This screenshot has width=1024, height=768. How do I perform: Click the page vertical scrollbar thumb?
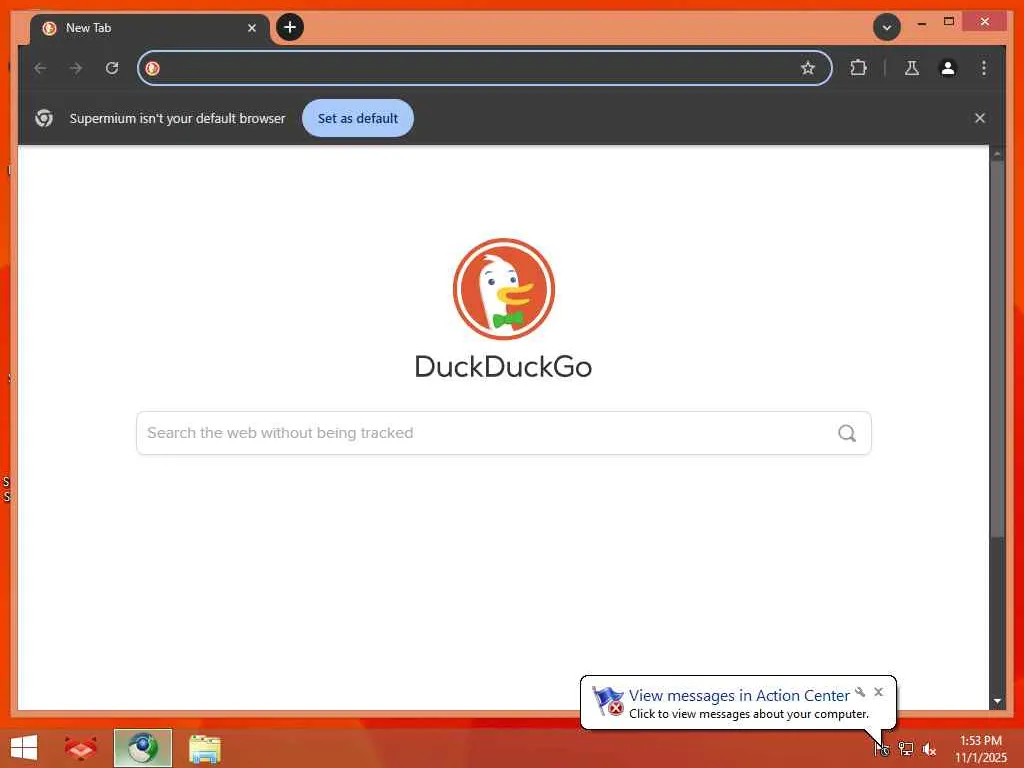(997, 349)
